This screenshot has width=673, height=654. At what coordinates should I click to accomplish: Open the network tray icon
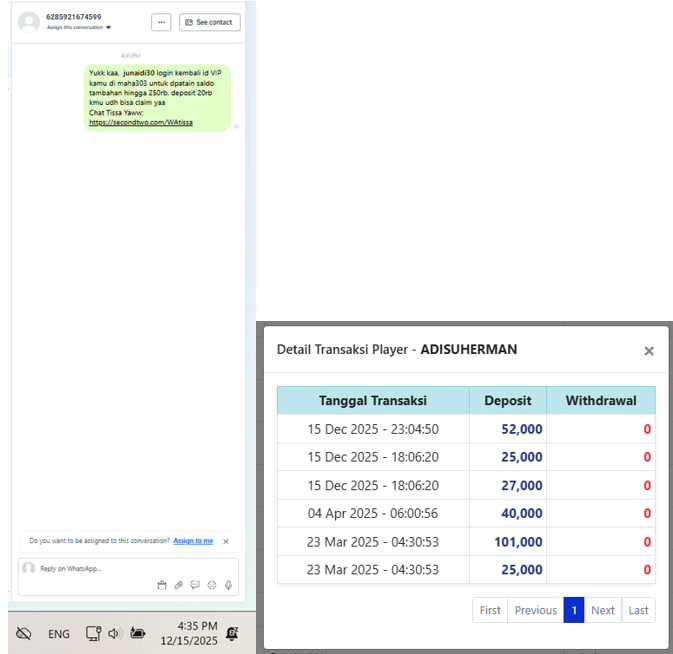(x=93, y=633)
